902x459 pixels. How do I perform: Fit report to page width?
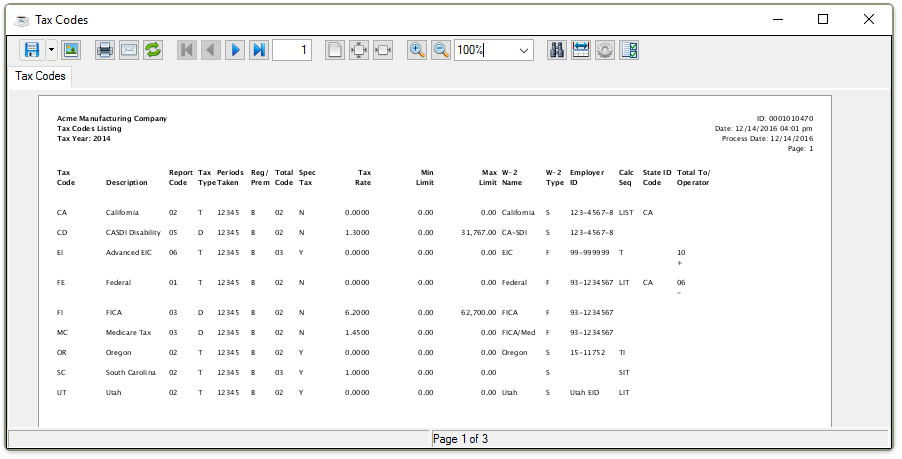[x=383, y=50]
